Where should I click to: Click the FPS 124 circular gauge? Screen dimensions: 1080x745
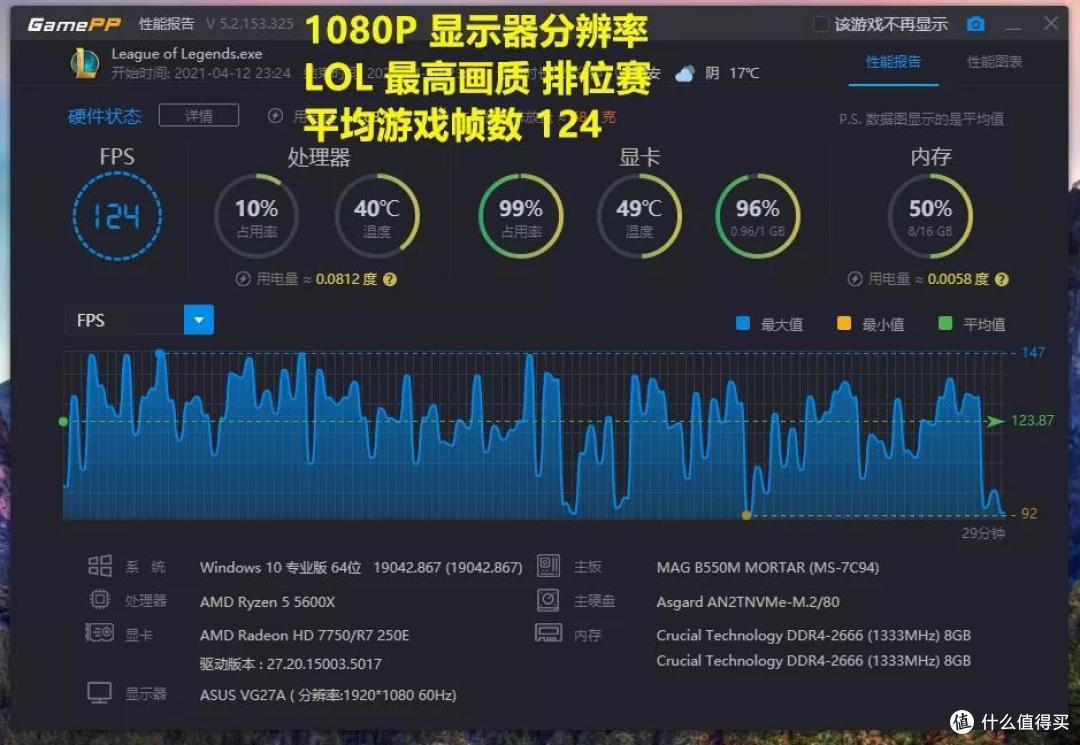click(117, 216)
